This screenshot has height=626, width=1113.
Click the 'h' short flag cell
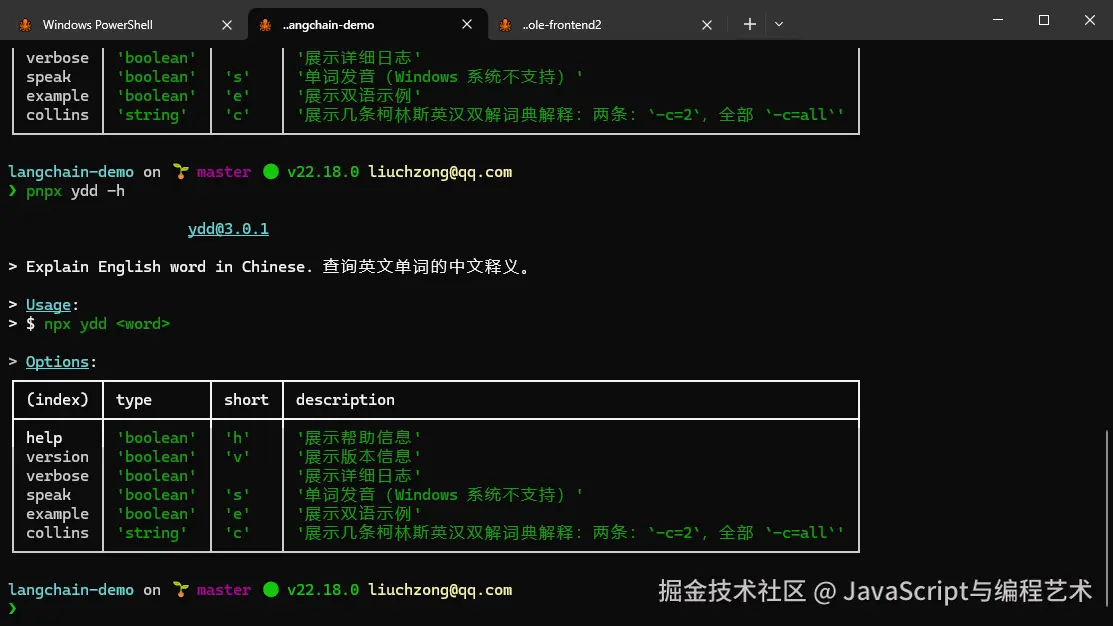click(x=237, y=438)
